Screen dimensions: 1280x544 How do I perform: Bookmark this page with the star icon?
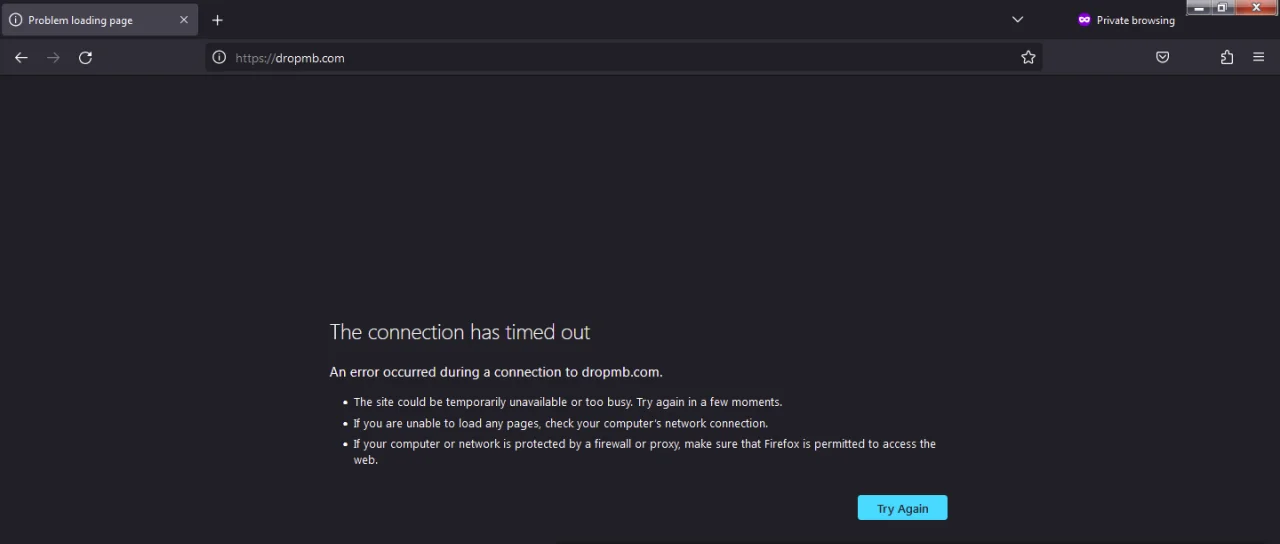(1028, 58)
